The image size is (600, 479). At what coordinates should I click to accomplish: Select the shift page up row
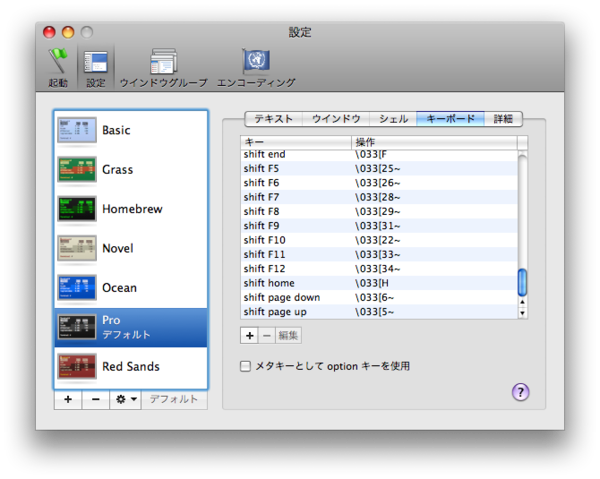click(x=379, y=312)
